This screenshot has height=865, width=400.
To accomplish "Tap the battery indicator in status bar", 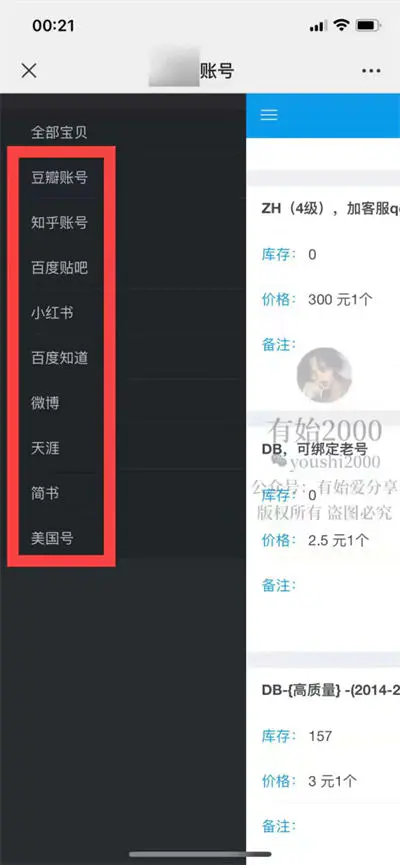I will point(367,25).
